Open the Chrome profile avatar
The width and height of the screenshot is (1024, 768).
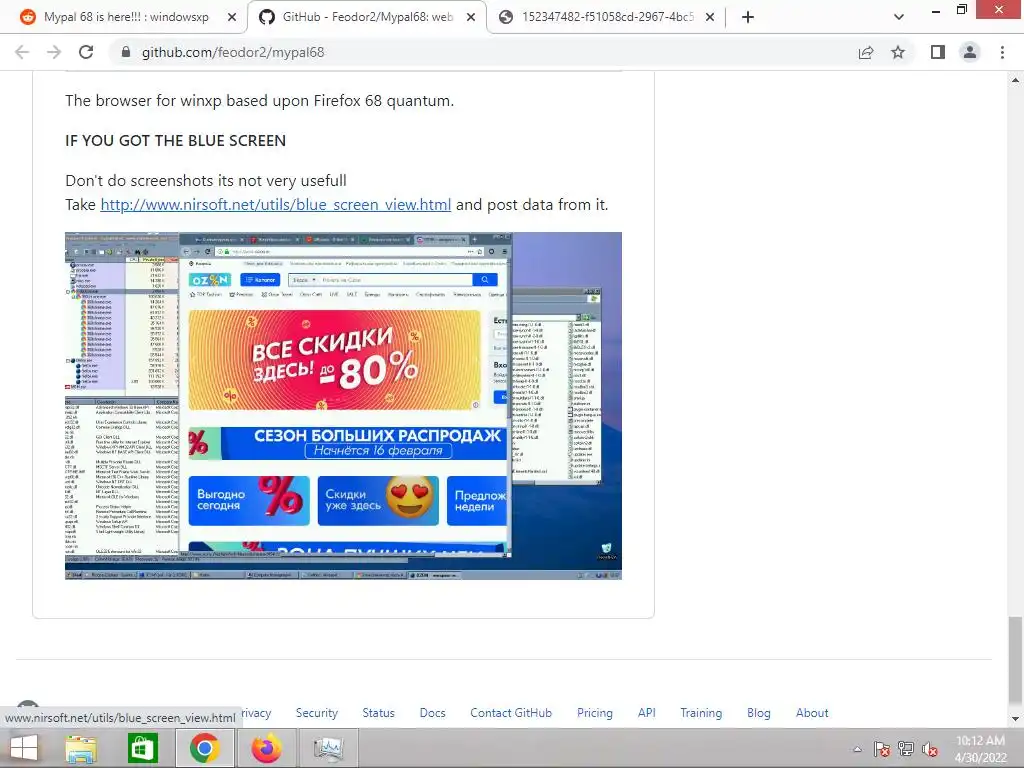tap(970, 52)
